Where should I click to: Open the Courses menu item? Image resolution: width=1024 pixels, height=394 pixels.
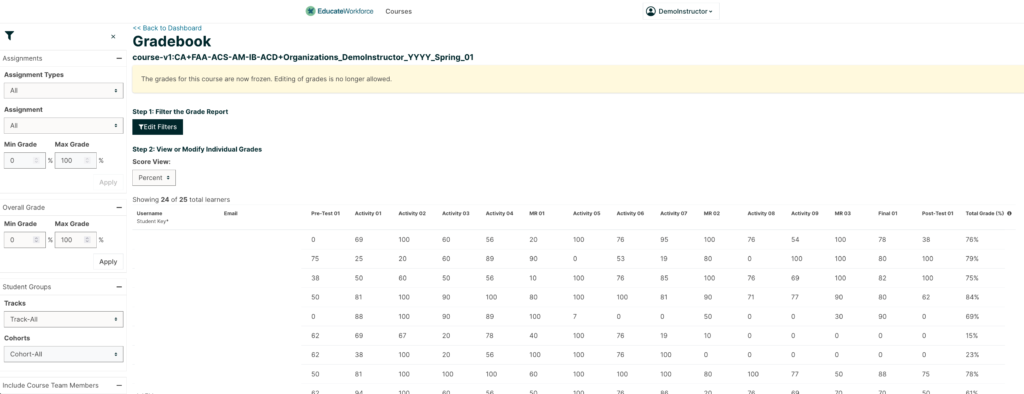click(x=398, y=11)
